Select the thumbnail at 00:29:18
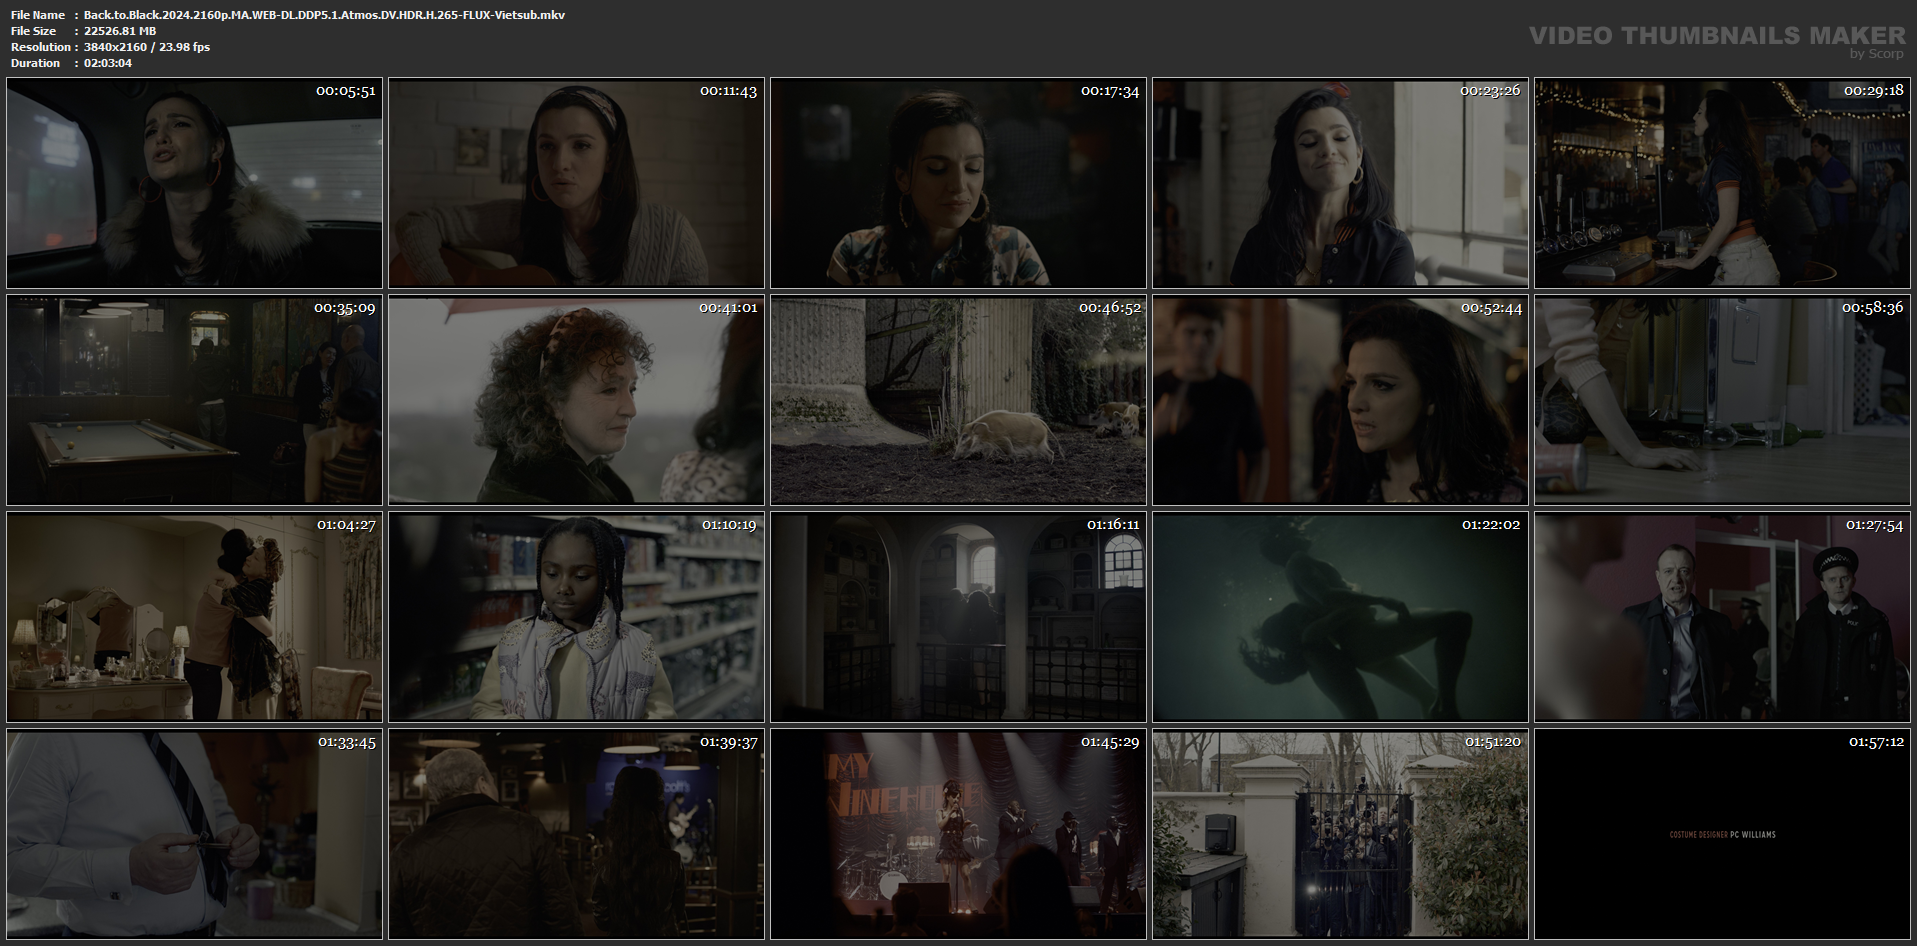Viewport: 1917px width, 946px height. 1722,183
